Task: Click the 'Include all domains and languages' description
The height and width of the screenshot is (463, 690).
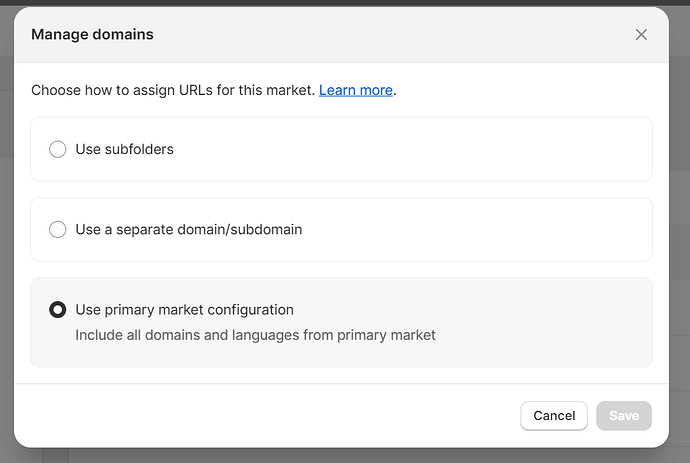Action: [255, 335]
